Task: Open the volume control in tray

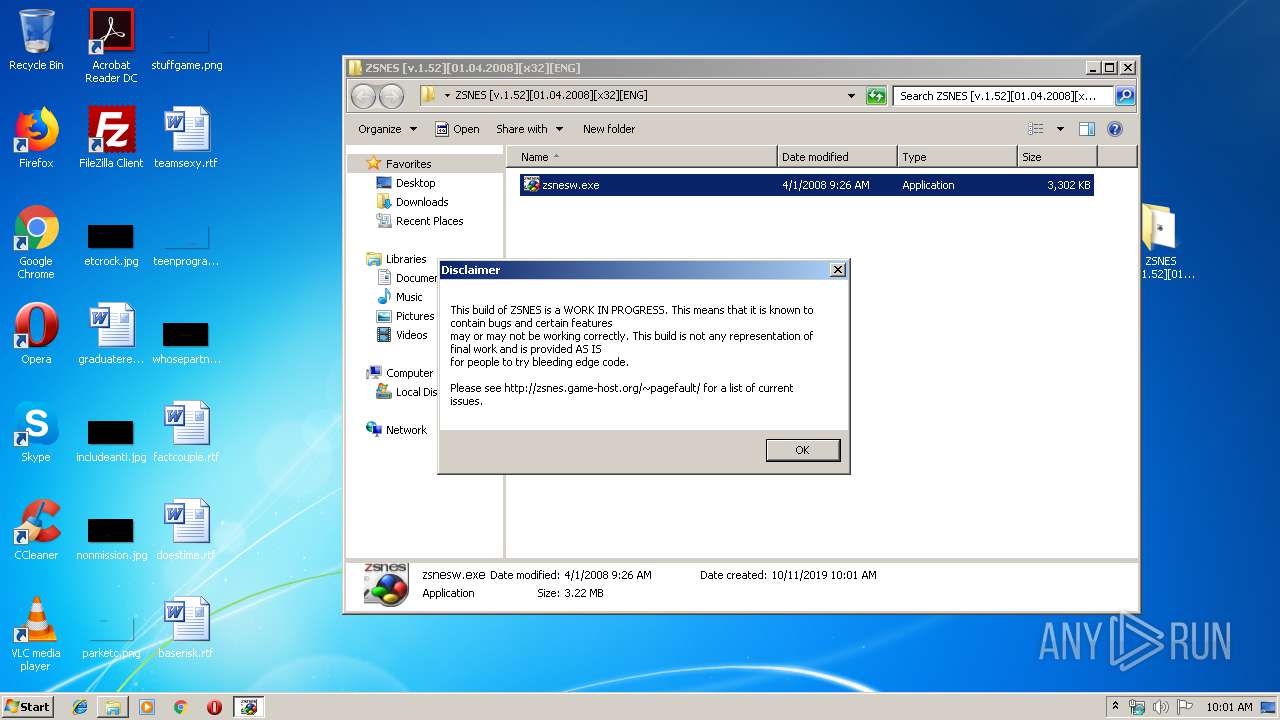Action: [x=1161, y=707]
